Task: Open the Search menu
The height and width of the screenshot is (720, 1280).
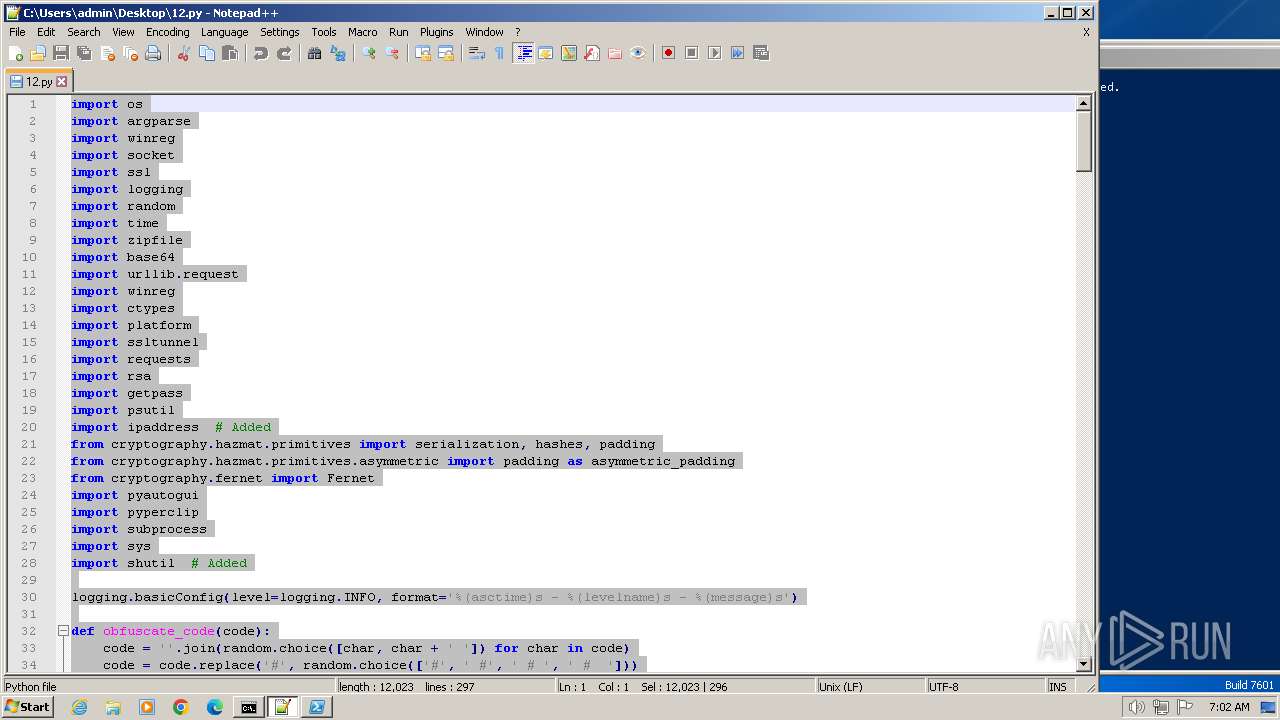Action: pos(84,32)
